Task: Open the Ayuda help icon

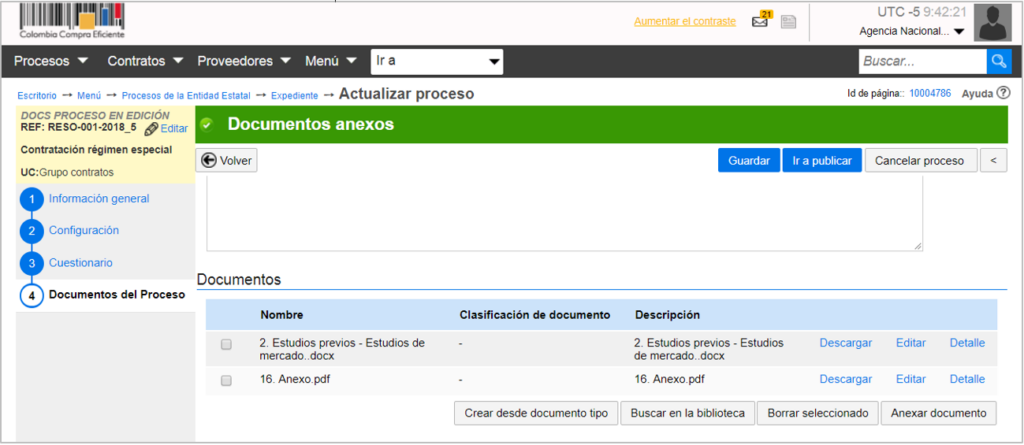Action: coord(1003,93)
